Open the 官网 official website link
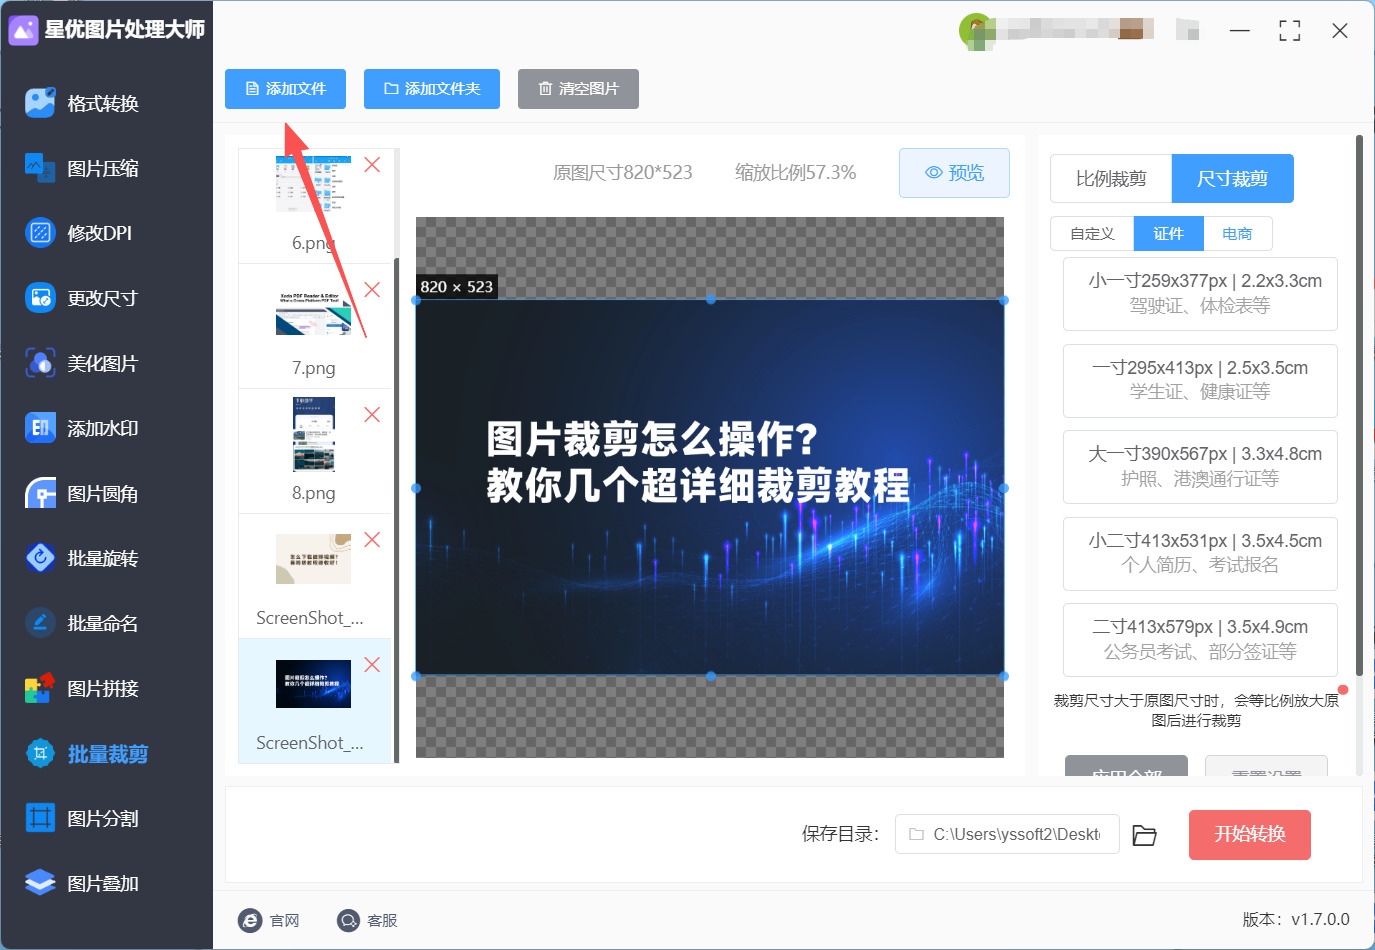Viewport: 1375px width, 950px height. pyautogui.click(x=269, y=920)
